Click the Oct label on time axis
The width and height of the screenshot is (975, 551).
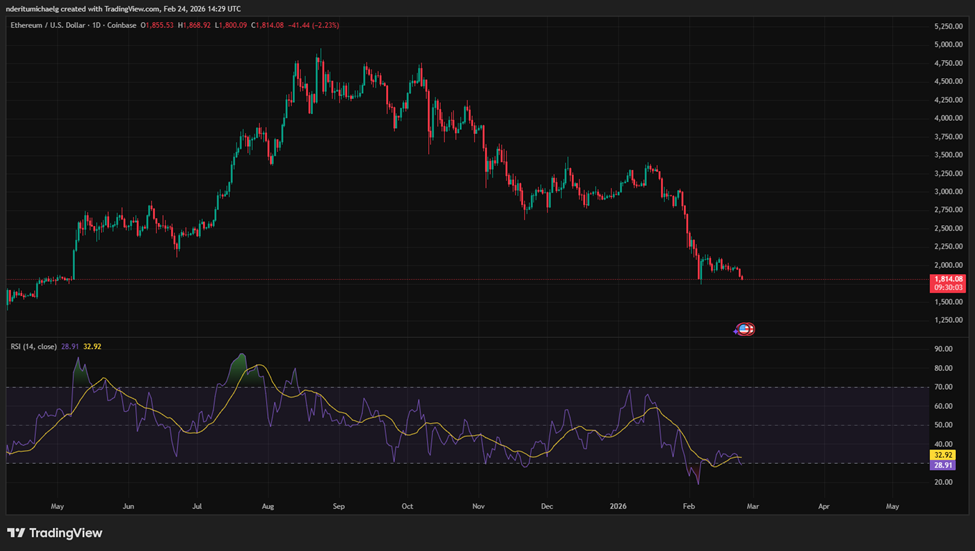click(407, 506)
